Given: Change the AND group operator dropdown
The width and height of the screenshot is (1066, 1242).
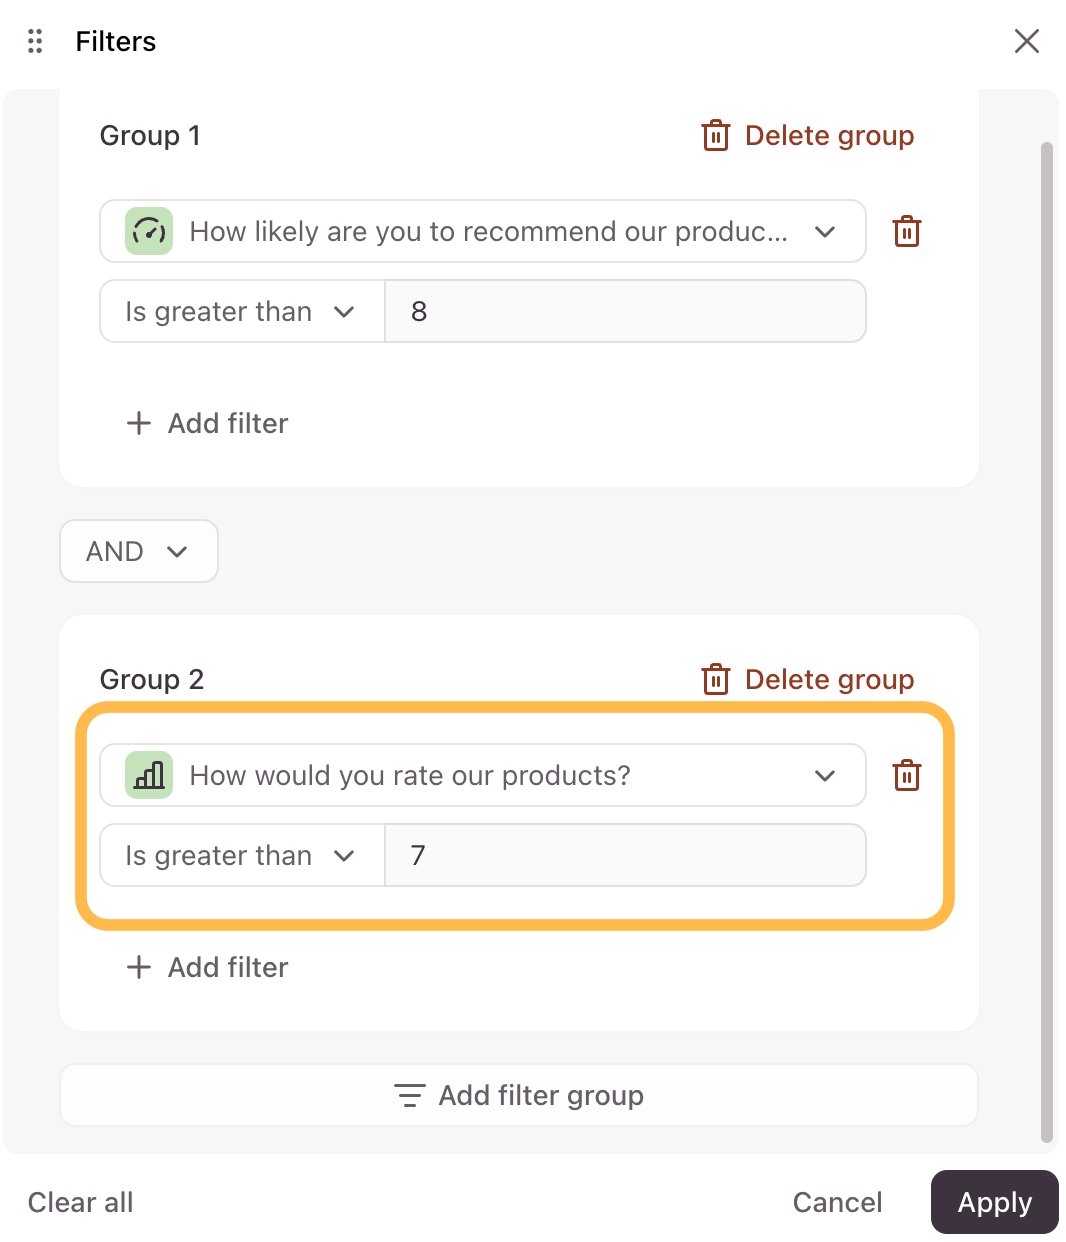Looking at the screenshot, I should pos(138,551).
